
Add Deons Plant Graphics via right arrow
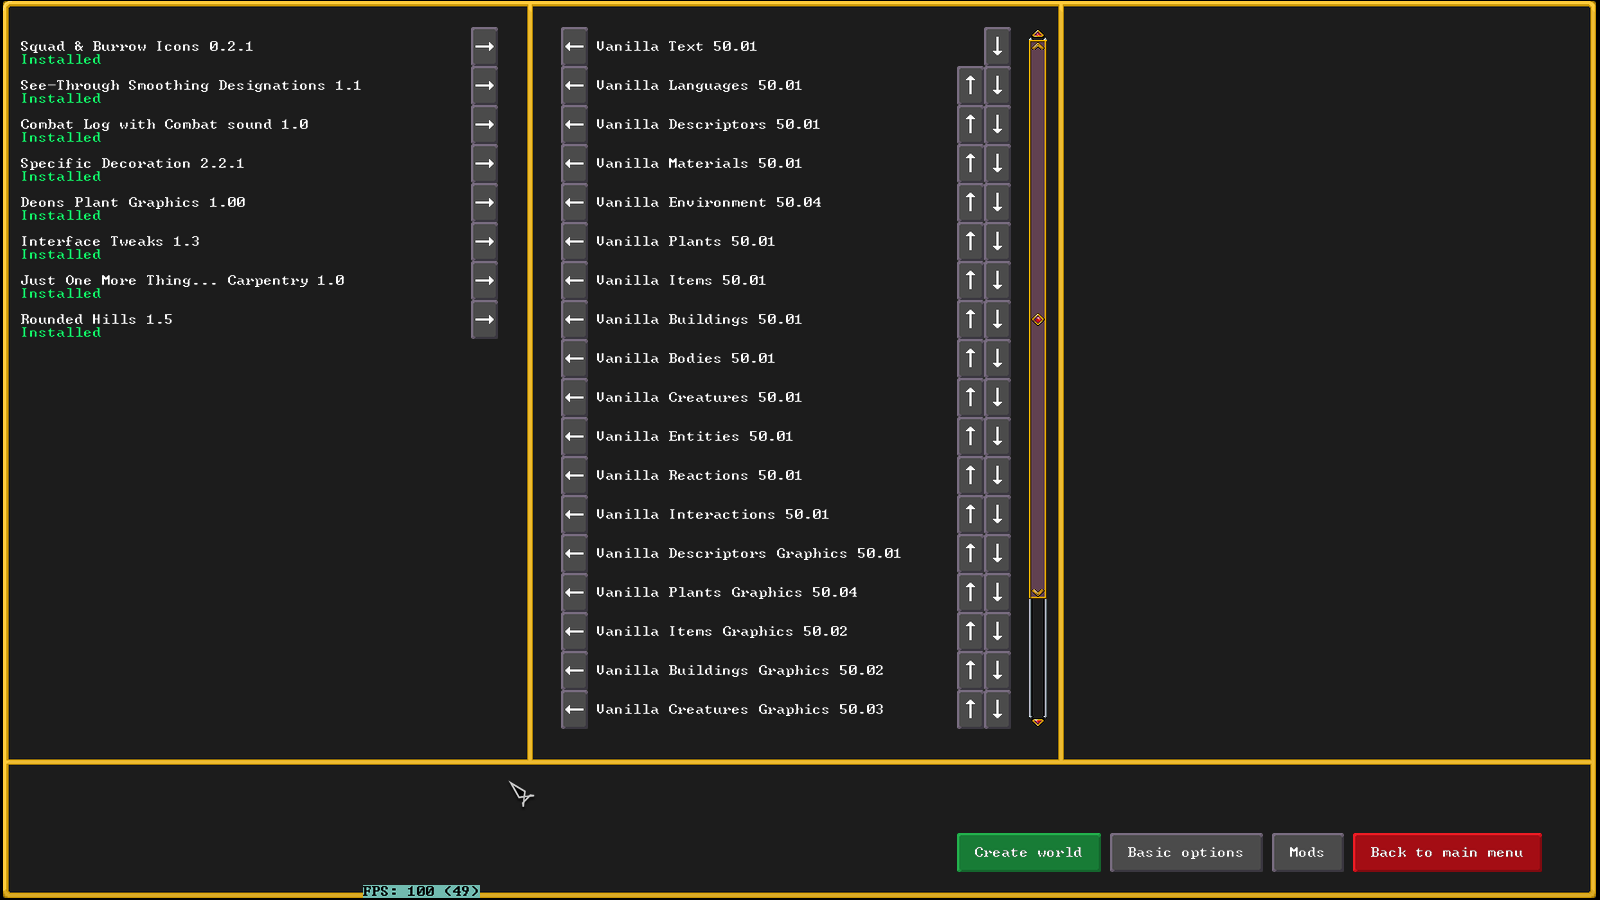click(x=484, y=202)
